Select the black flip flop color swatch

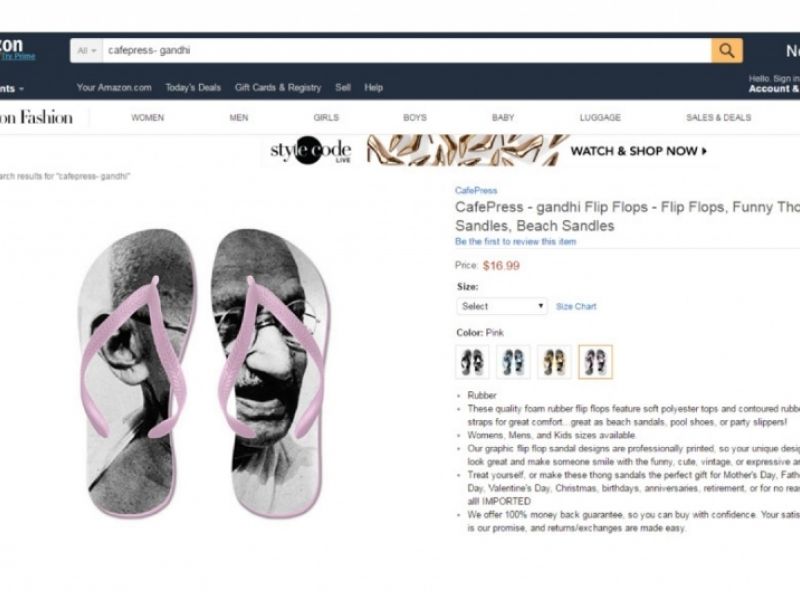472,362
